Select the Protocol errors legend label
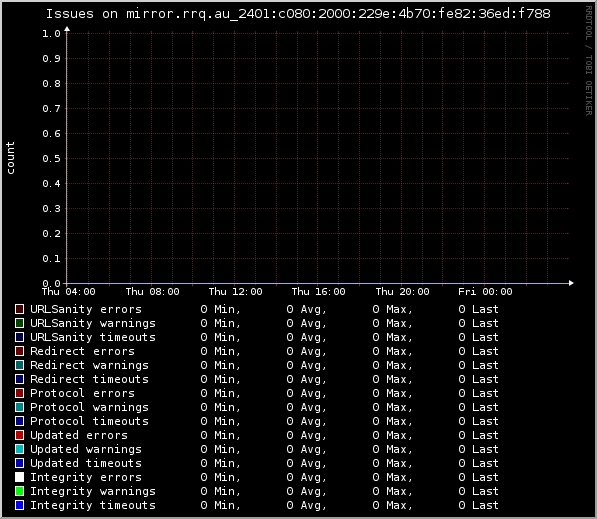This screenshot has width=597, height=519. tap(82, 393)
